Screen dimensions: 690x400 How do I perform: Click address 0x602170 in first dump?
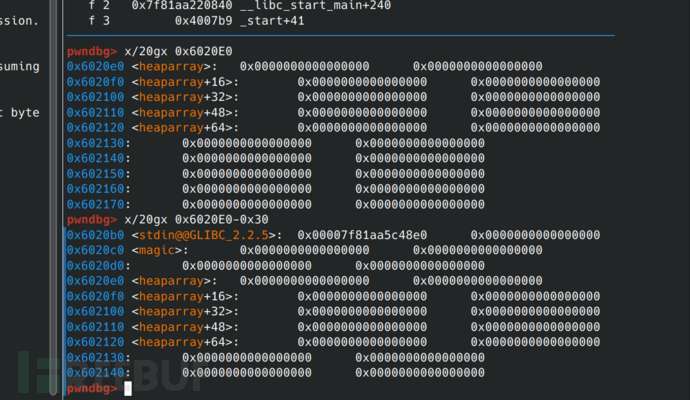[x=95, y=204]
